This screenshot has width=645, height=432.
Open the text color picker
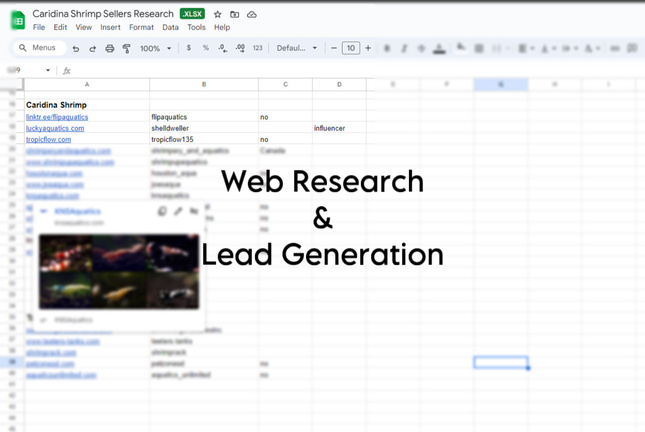[x=439, y=49]
